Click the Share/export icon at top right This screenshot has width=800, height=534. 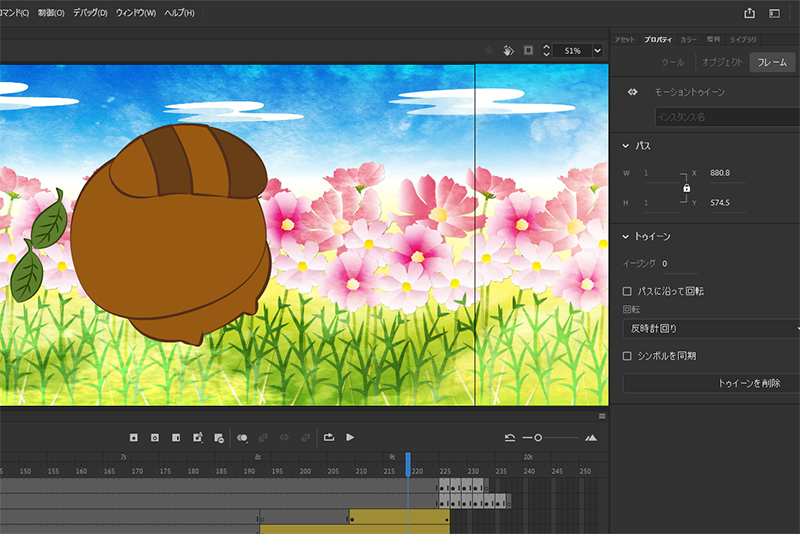tap(749, 13)
